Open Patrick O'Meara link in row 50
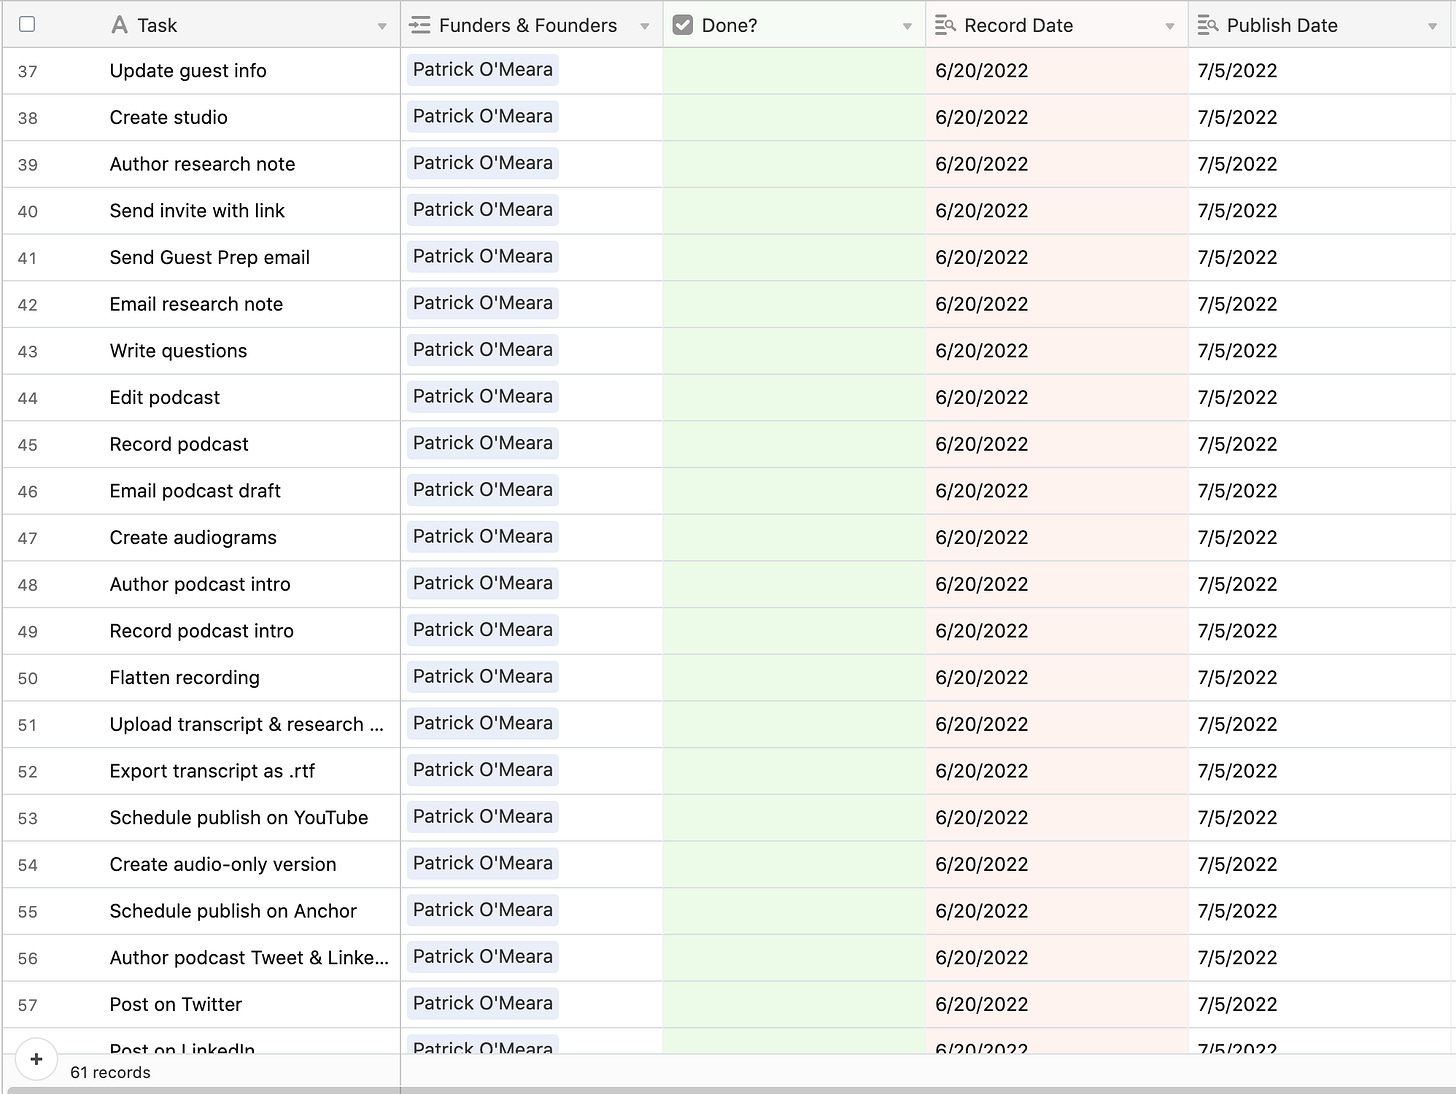The width and height of the screenshot is (1456, 1094). pos(483,677)
